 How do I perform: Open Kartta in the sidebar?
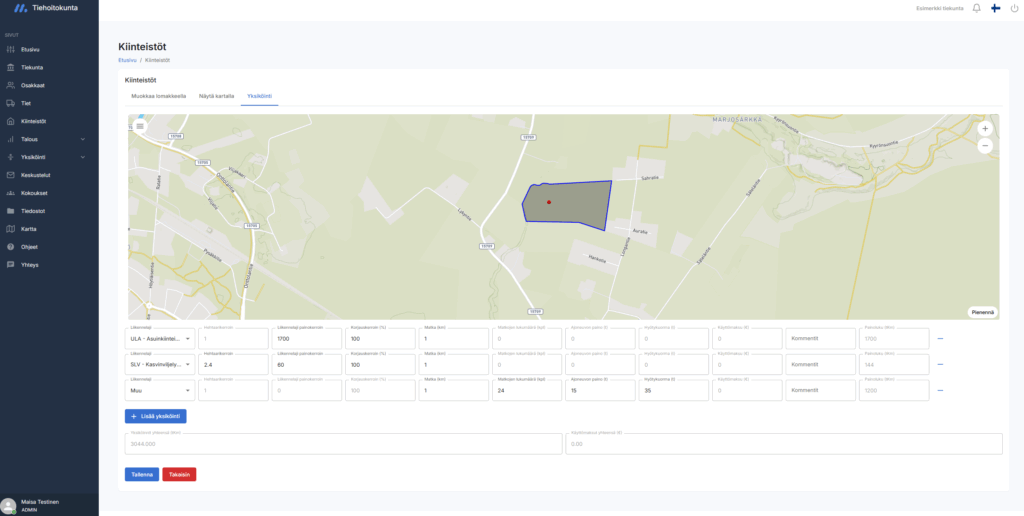(x=28, y=229)
